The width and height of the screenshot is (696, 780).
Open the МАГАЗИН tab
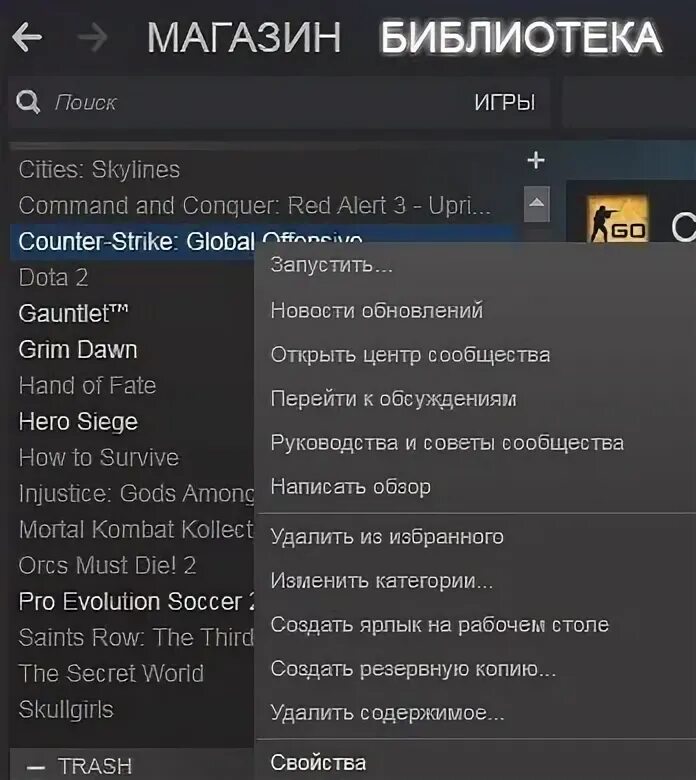coord(244,37)
